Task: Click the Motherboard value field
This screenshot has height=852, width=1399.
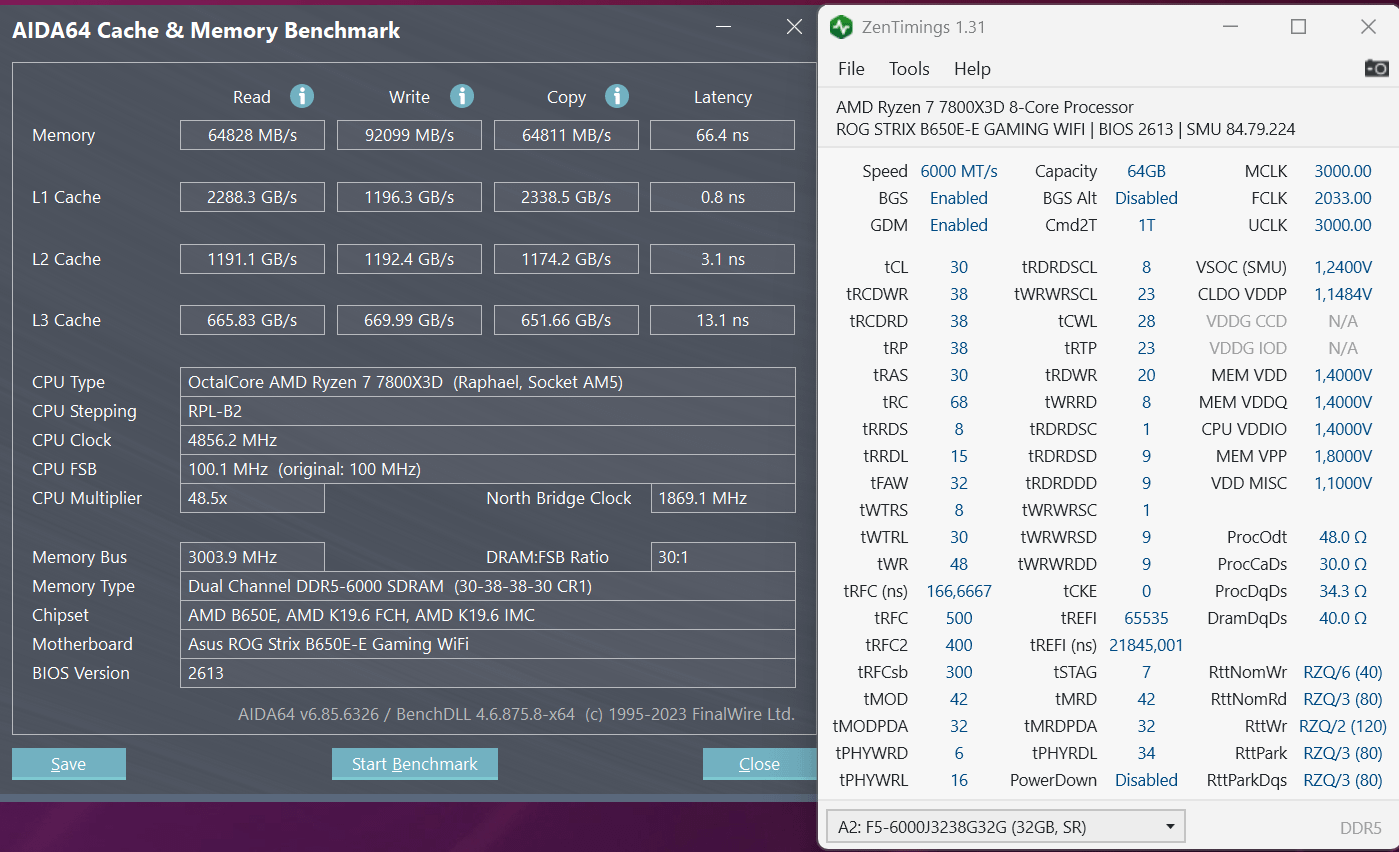Action: [x=488, y=644]
